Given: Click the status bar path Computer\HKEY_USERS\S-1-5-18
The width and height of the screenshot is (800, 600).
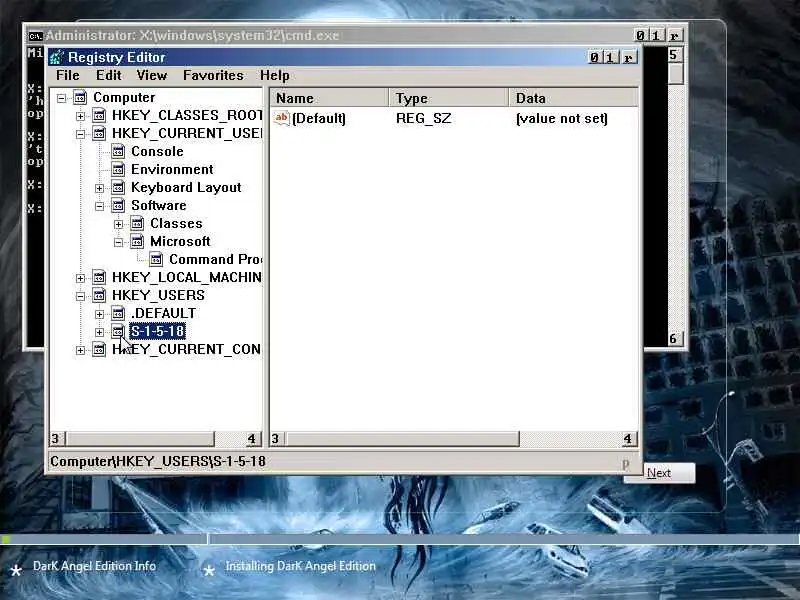Looking at the screenshot, I should 158,461.
